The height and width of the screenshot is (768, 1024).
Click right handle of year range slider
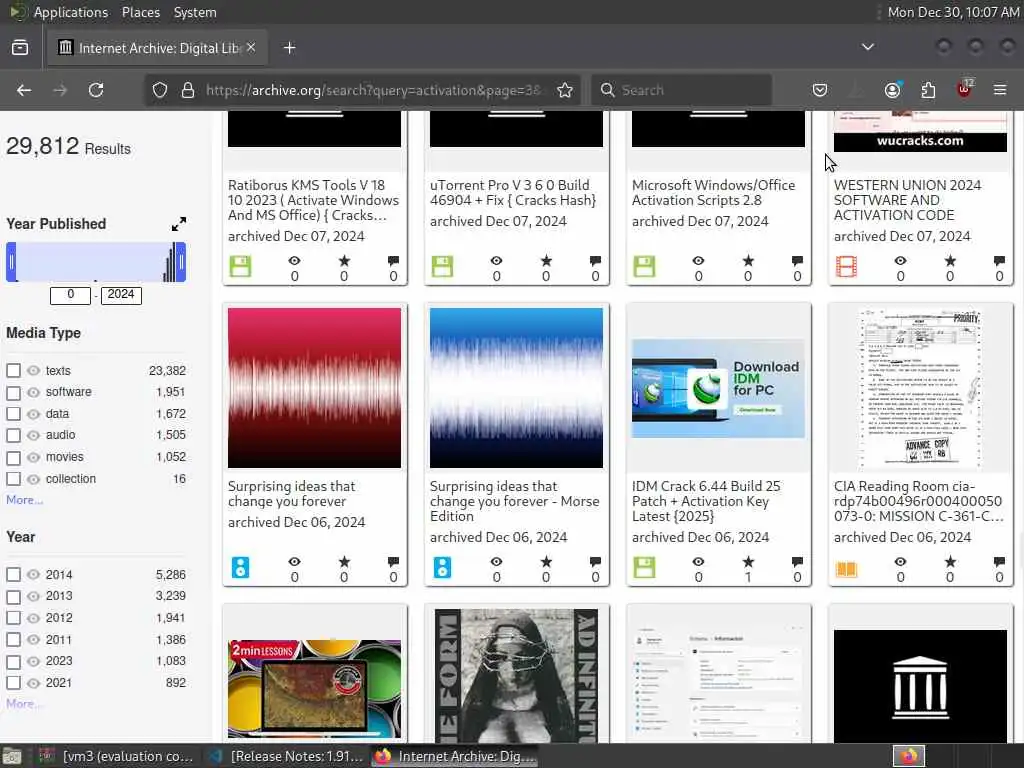pos(181,262)
